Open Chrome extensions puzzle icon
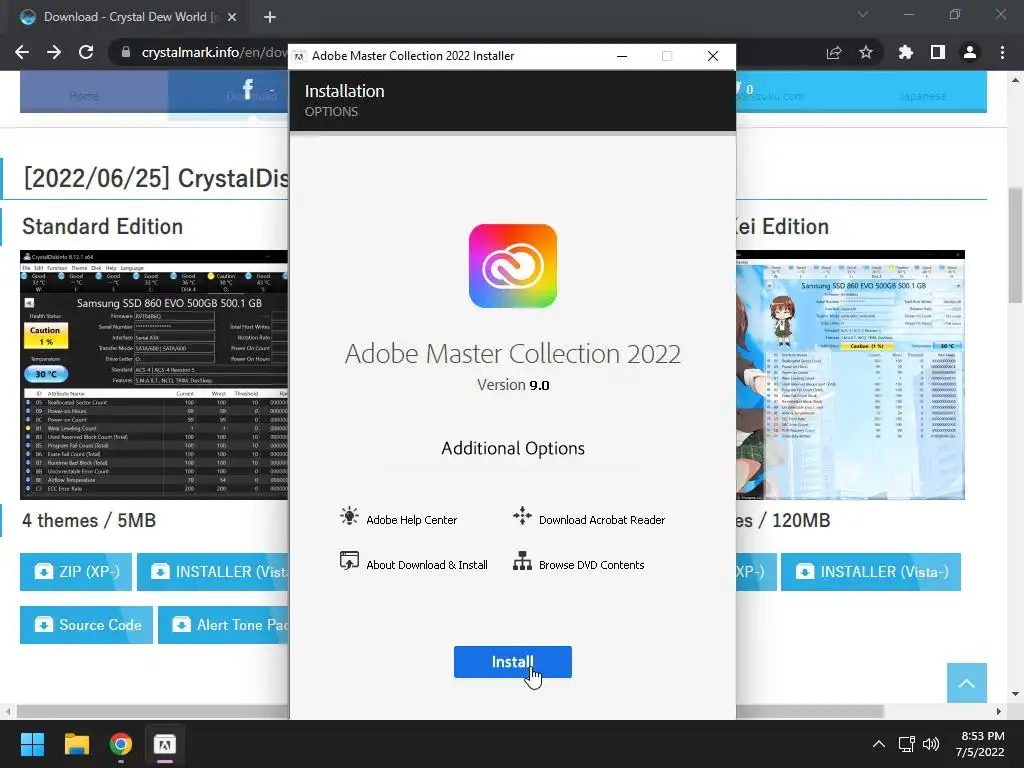 click(905, 52)
